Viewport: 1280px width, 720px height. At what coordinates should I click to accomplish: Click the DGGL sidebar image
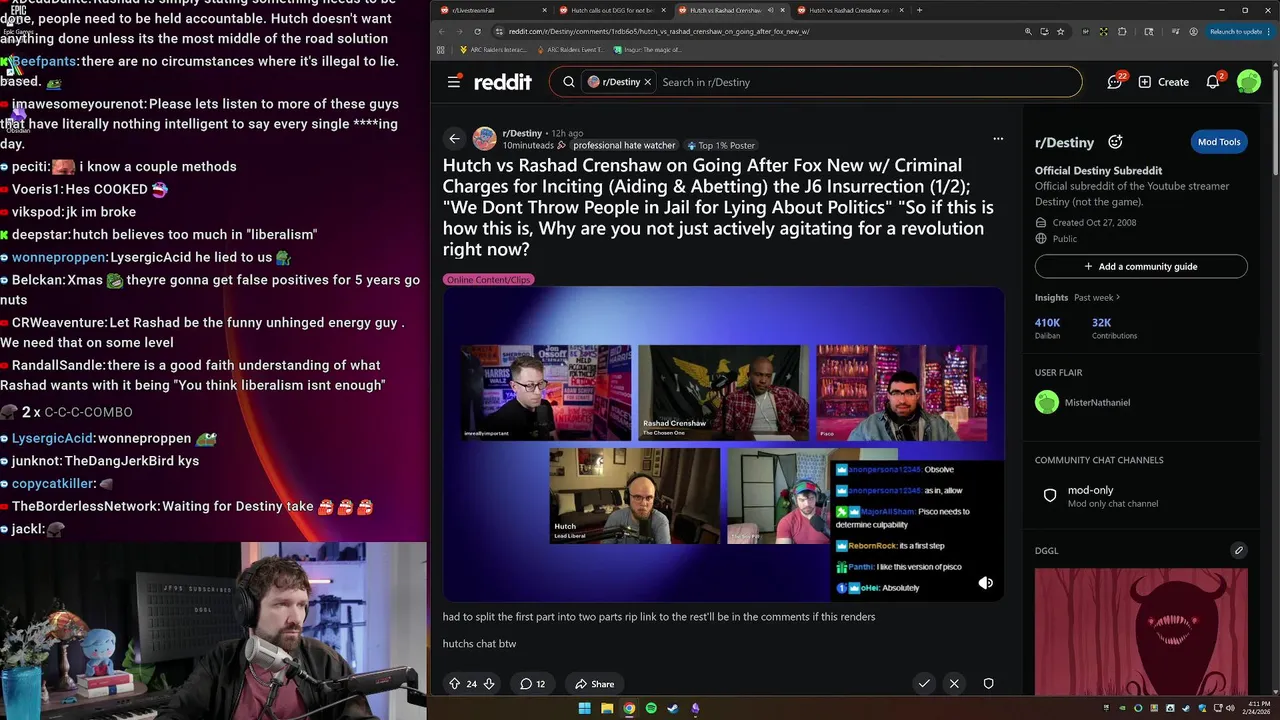click(x=1141, y=632)
